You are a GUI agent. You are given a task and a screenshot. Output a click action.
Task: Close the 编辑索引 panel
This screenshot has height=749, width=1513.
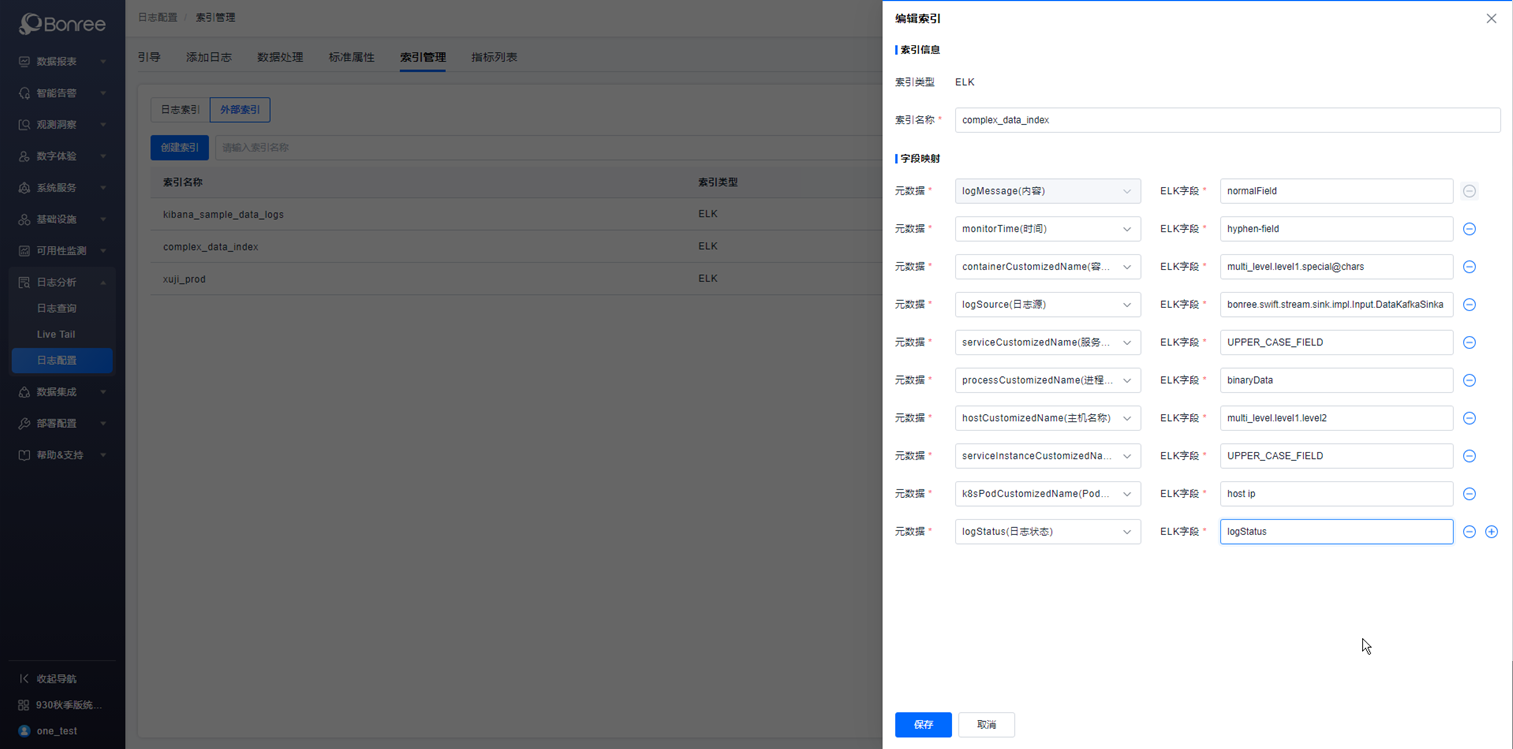click(x=1490, y=19)
